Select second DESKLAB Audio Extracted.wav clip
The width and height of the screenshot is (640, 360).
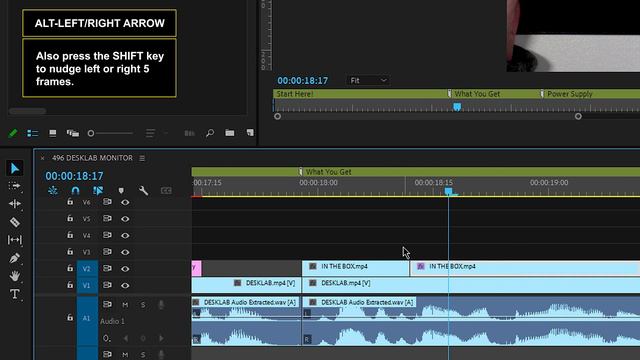click(471, 321)
